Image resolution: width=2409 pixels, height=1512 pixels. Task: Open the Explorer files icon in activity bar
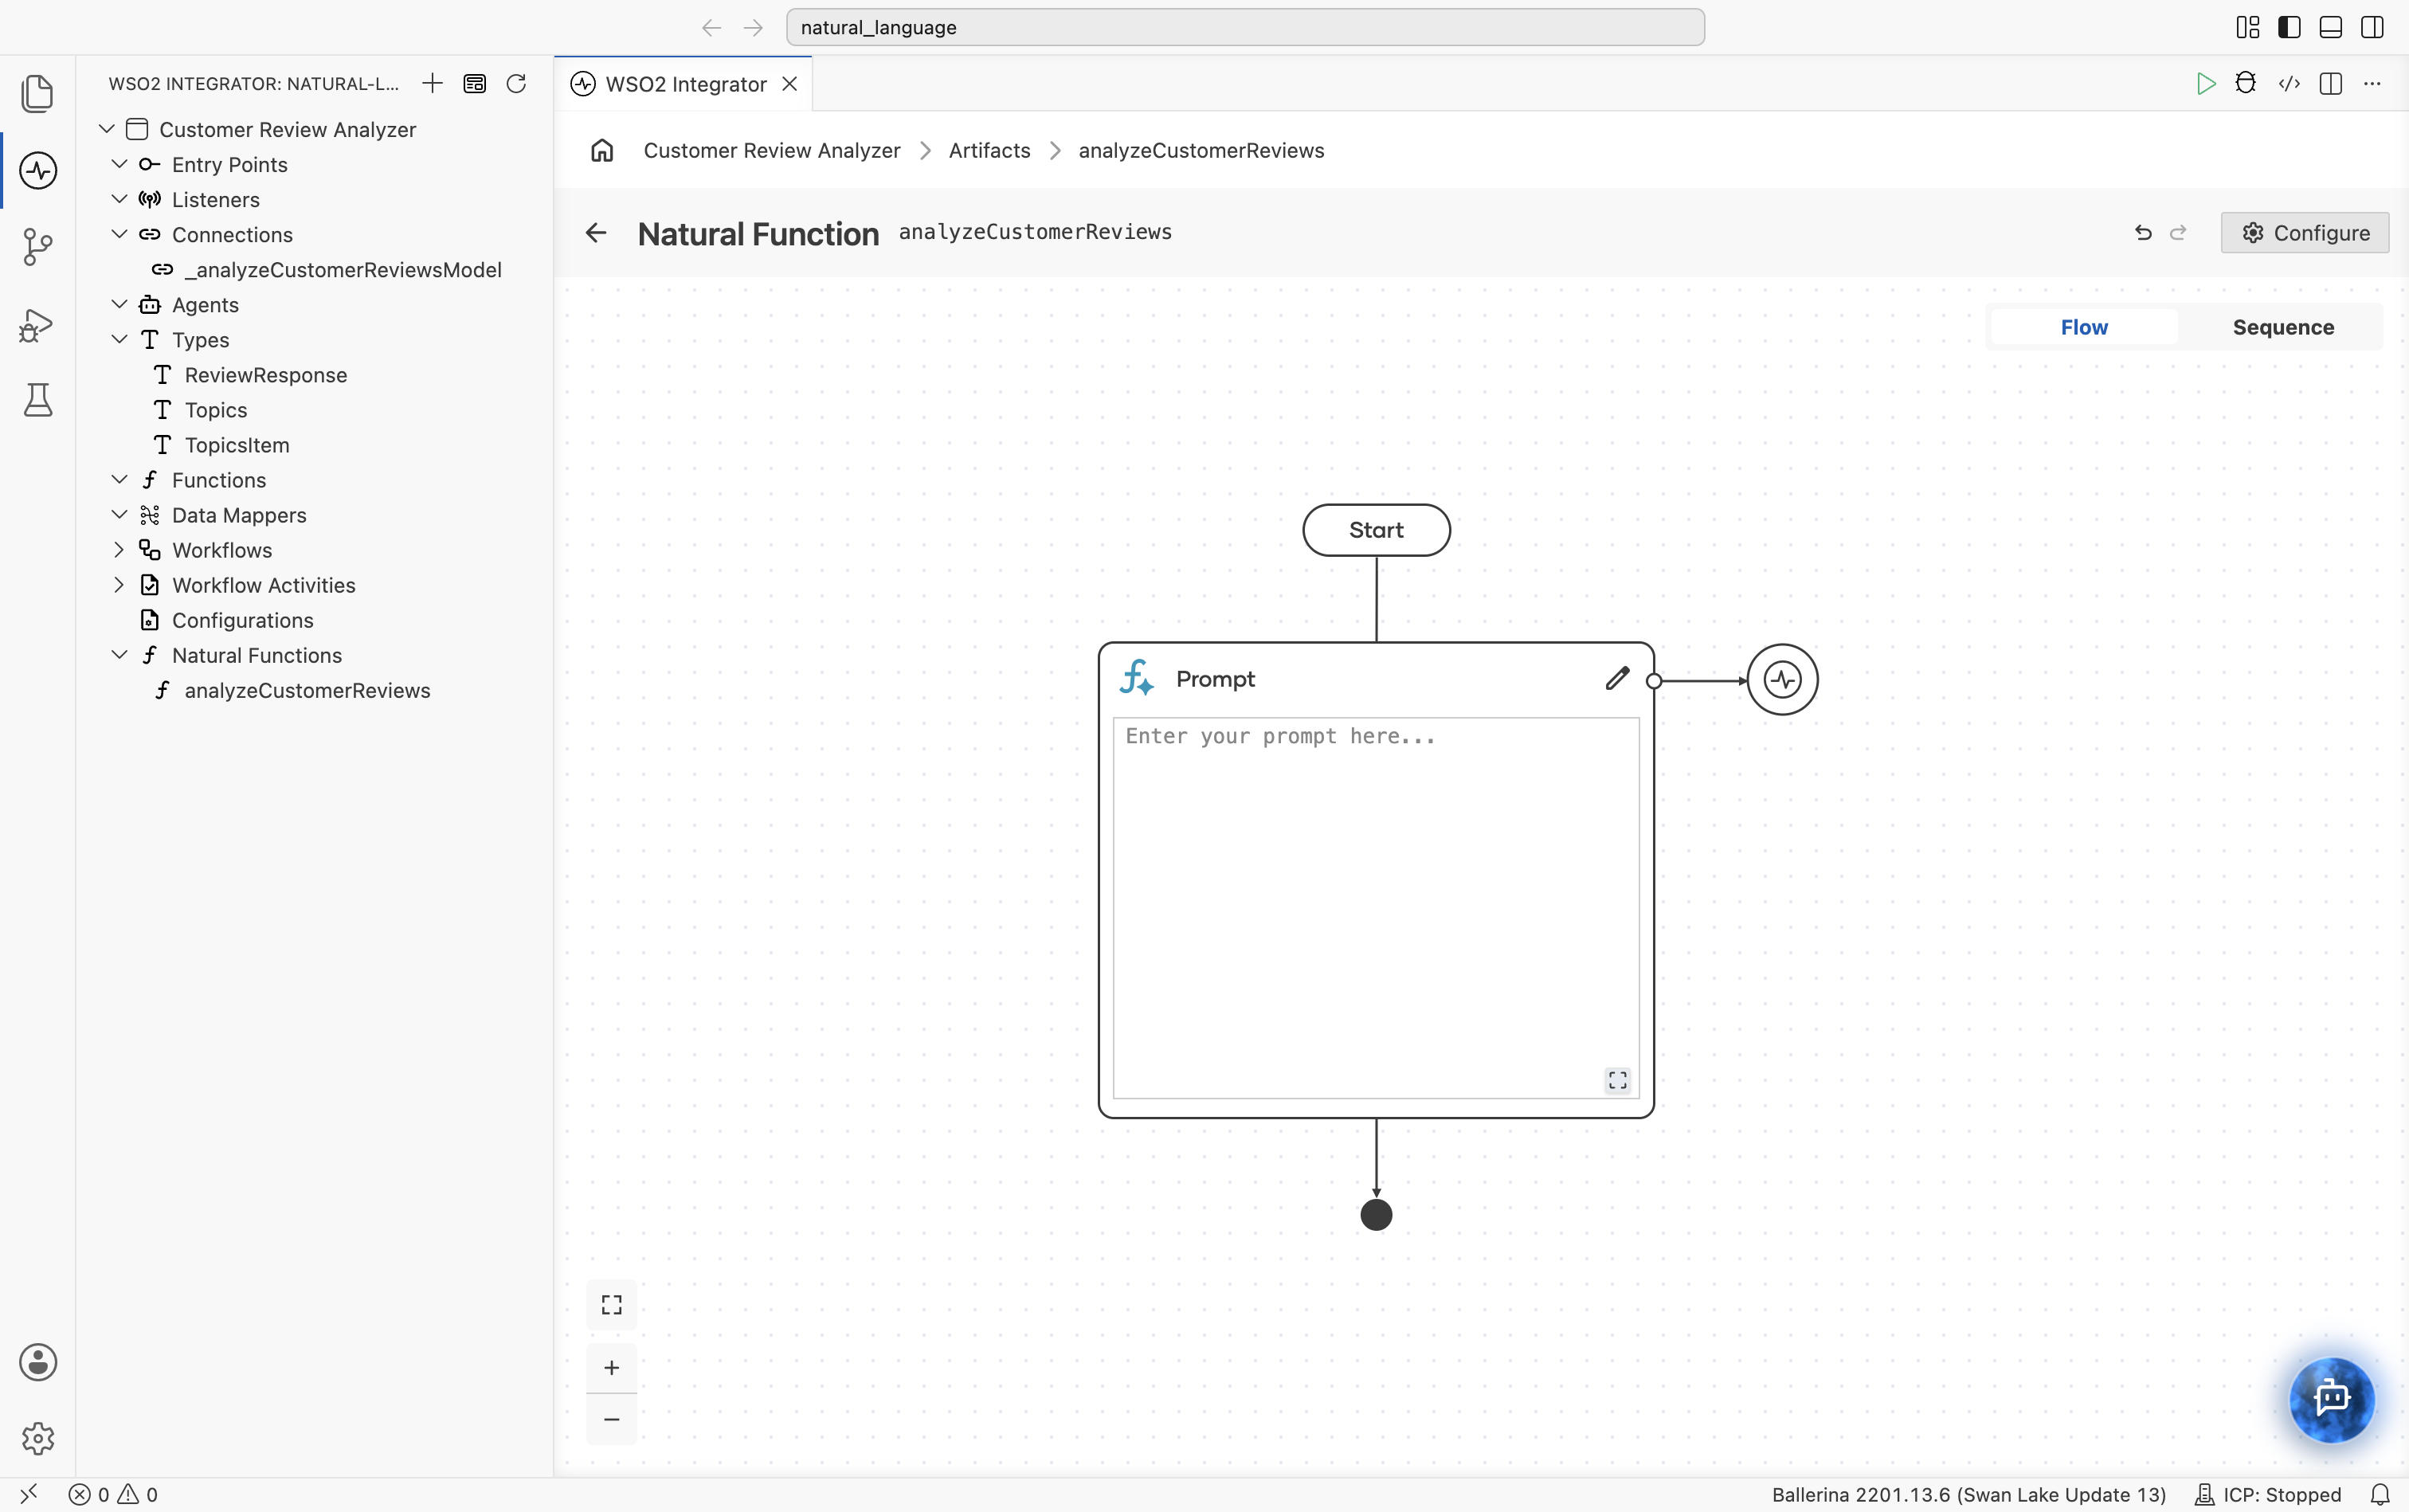[x=37, y=93]
